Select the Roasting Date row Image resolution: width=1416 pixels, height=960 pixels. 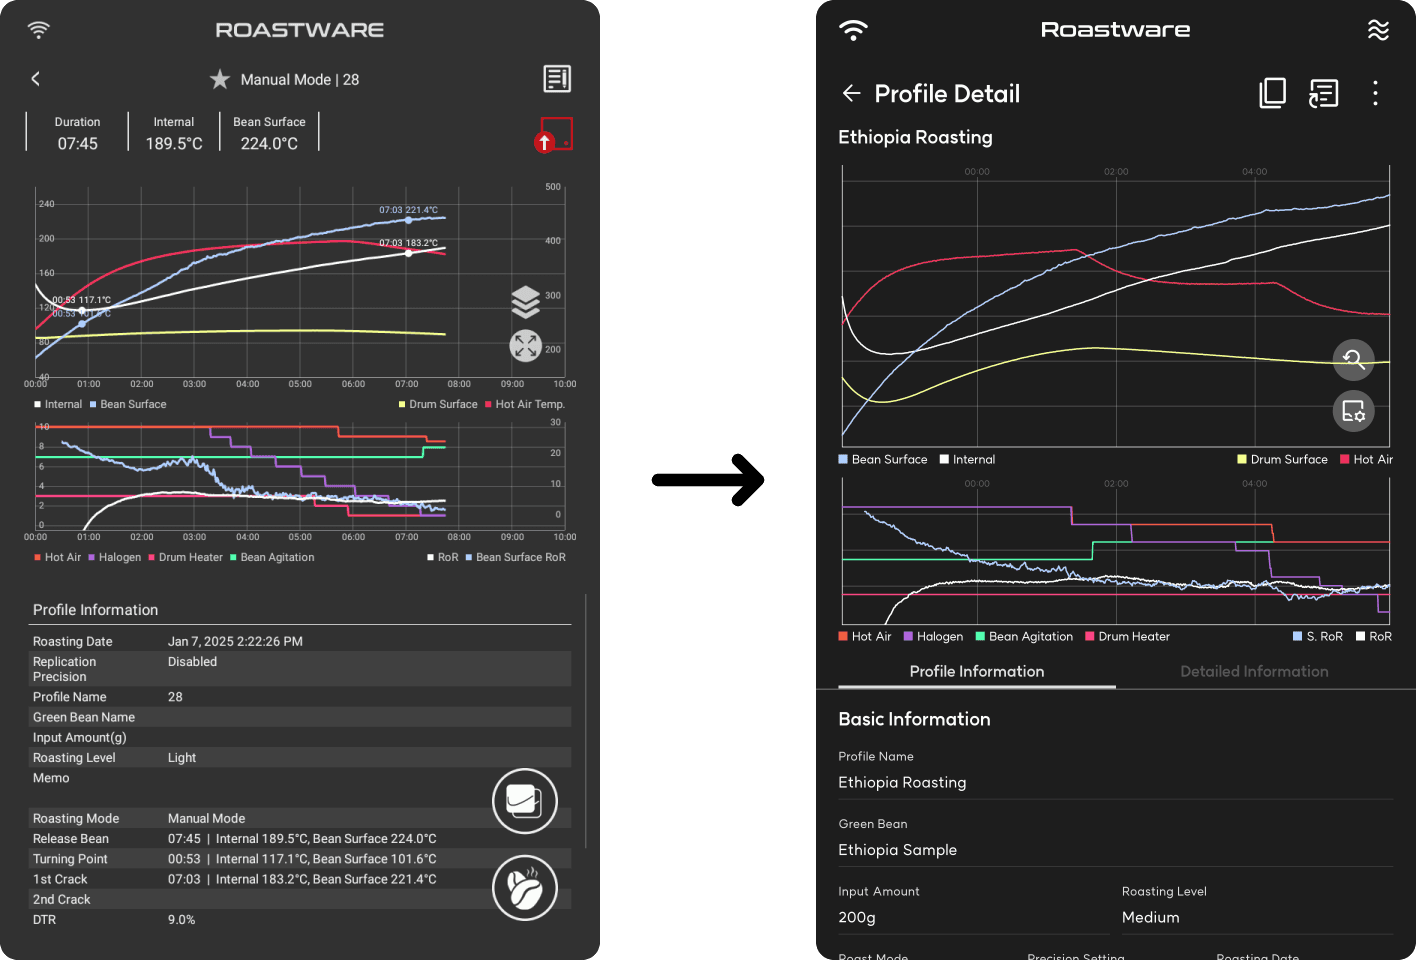(300, 641)
